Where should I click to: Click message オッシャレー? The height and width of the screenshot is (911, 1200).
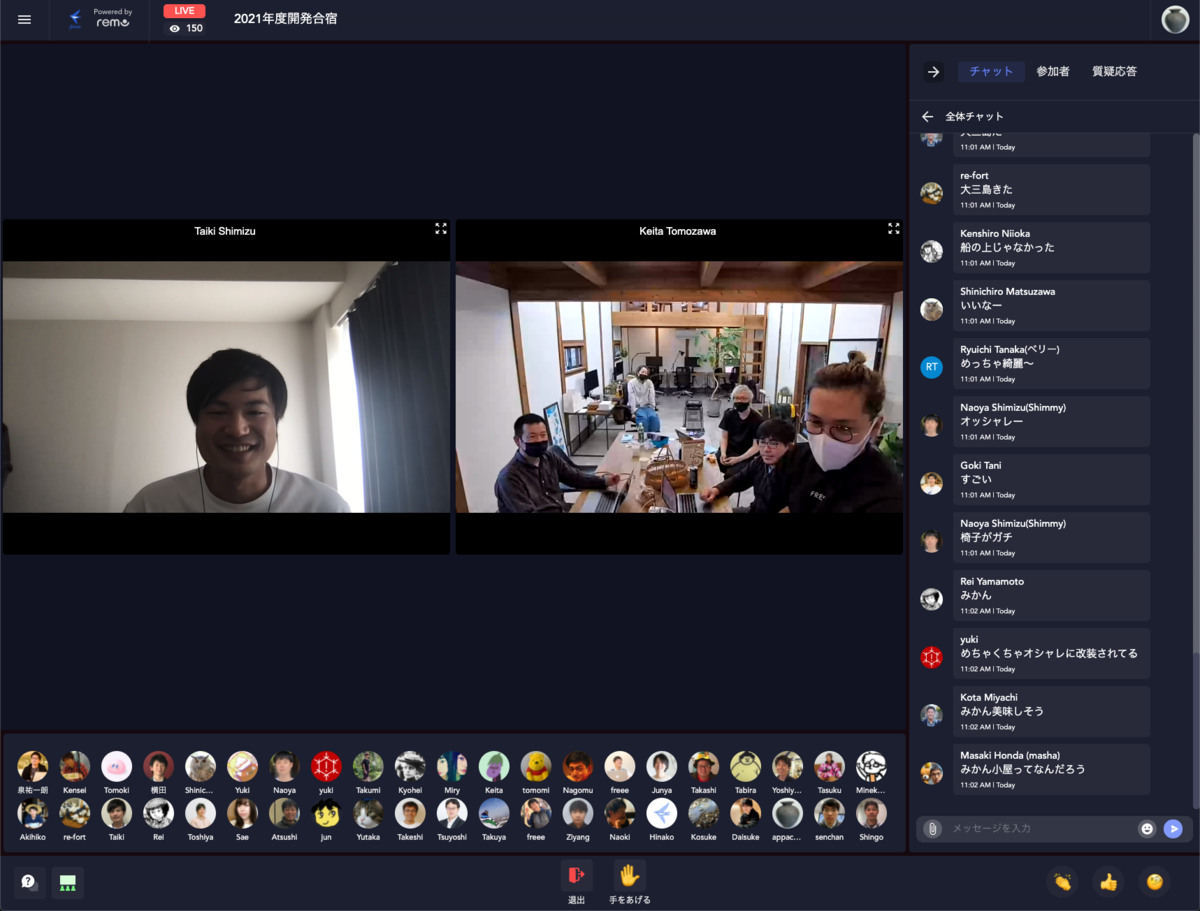pyautogui.click(x=991, y=421)
